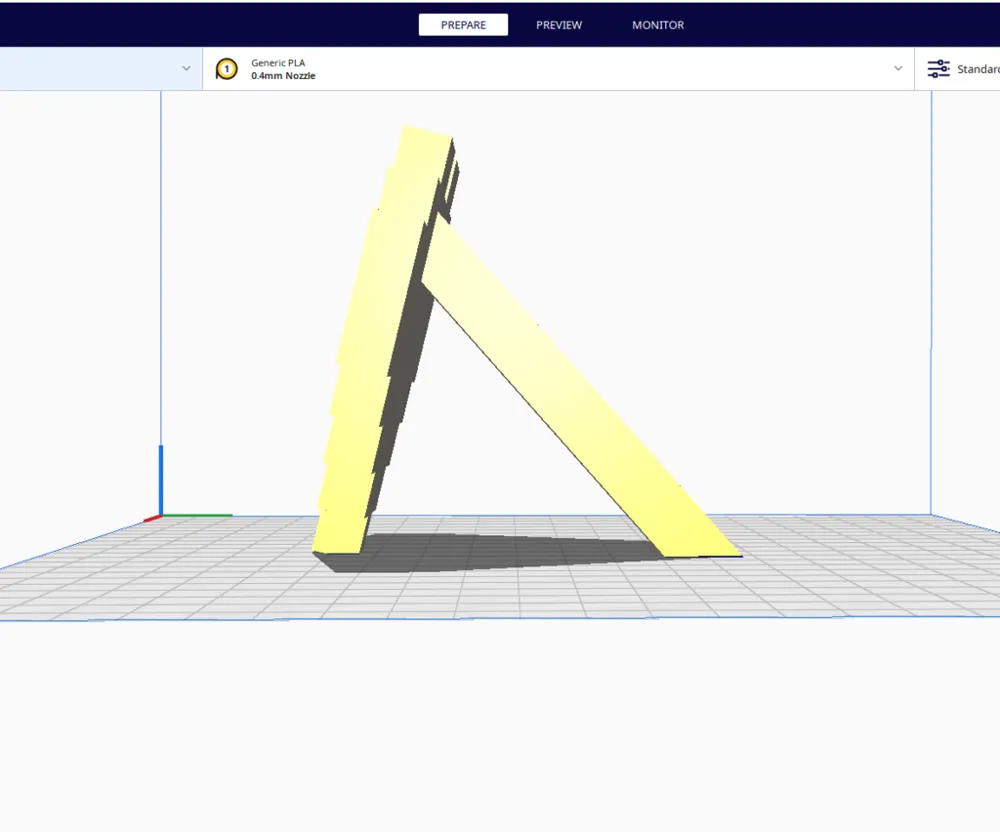Open print settings via sliders icon
The width and height of the screenshot is (1000, 832).
[938, 69]
